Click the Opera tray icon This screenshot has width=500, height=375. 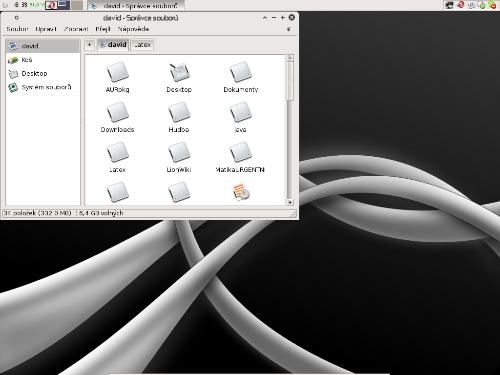pyautogui.click(x=461, y=5)
